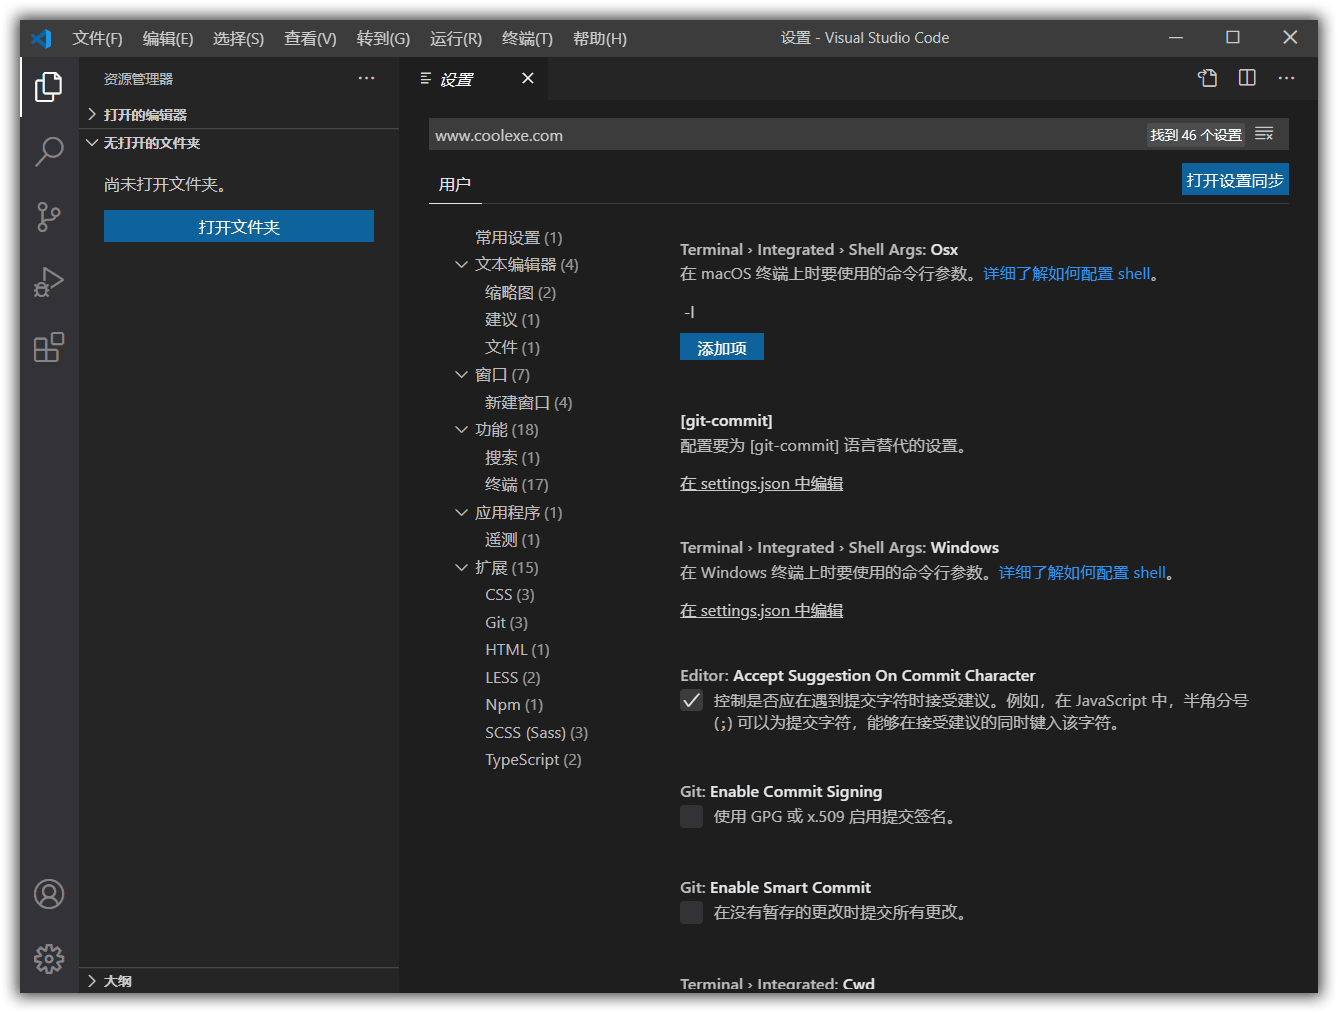
Task: Split the editor to the right
Action: coord(1247,78)
